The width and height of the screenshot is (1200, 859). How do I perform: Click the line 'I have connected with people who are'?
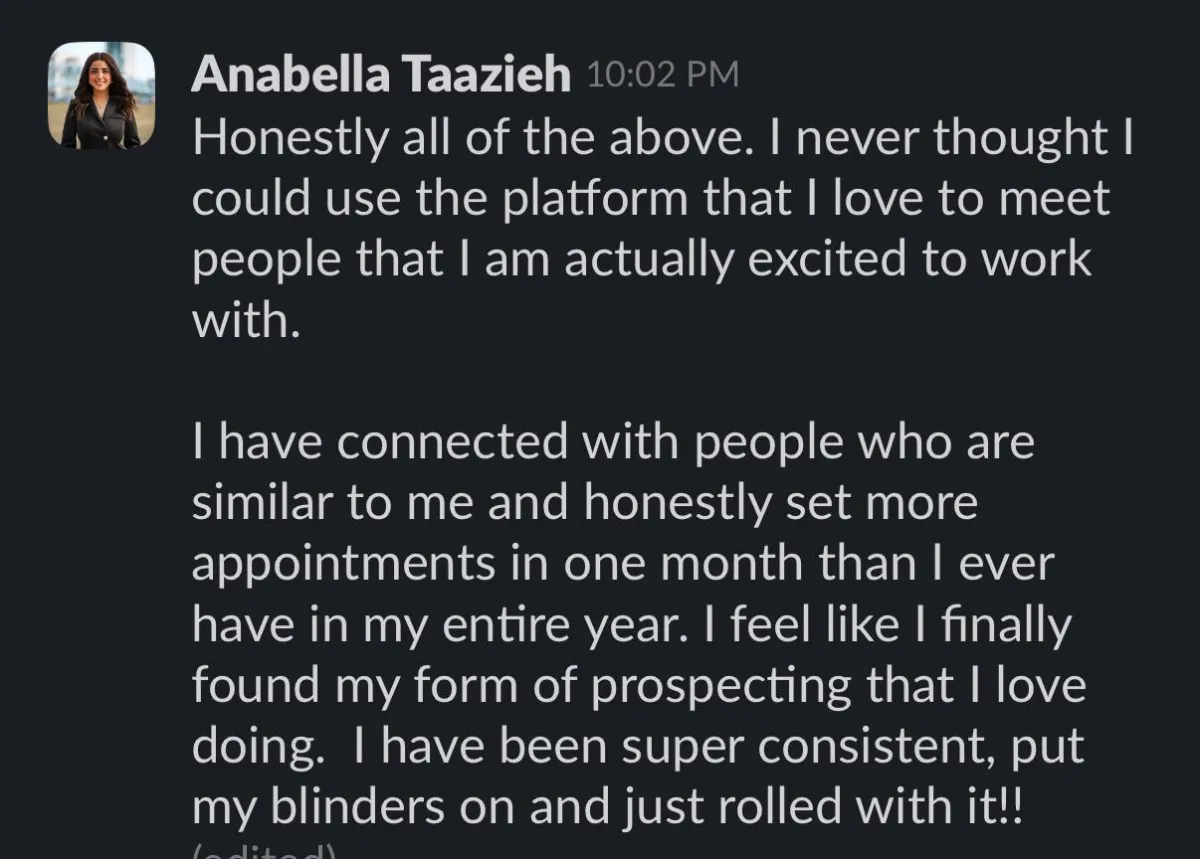pos(612,443)
